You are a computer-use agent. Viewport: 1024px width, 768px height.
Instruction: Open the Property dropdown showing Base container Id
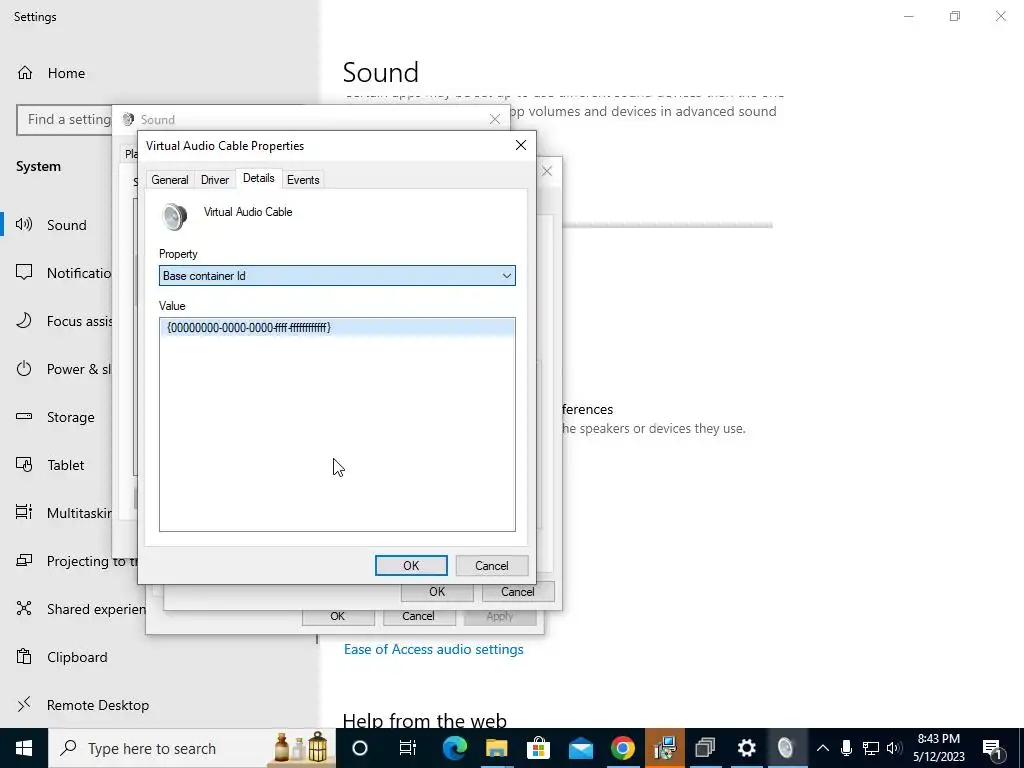pos(337,276)
